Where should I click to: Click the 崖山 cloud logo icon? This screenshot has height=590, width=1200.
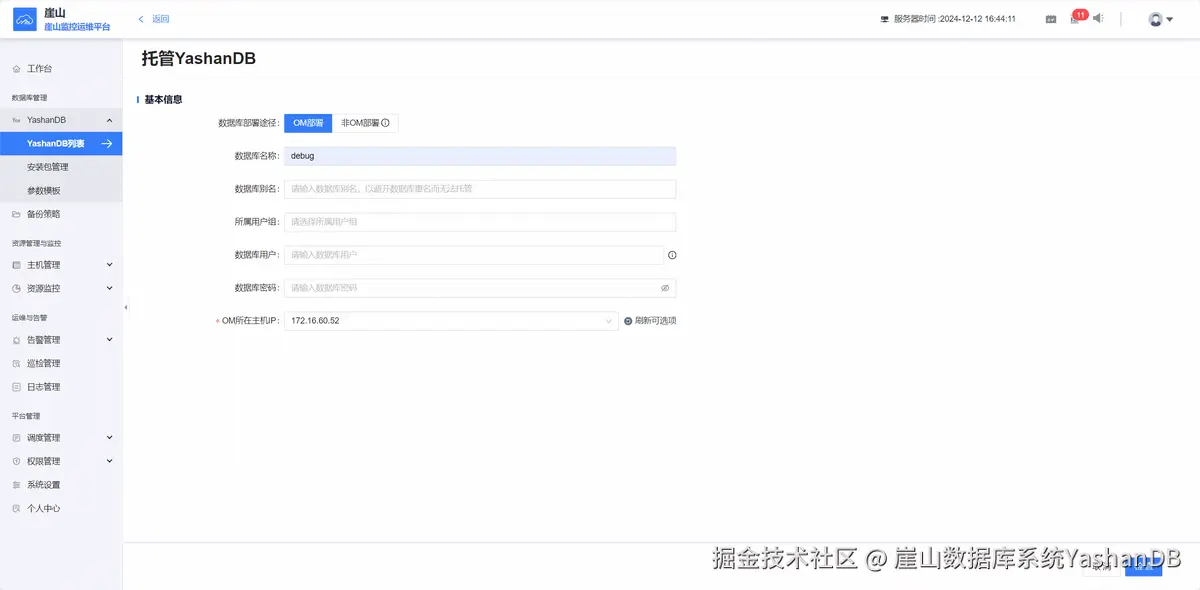click(x=24, y=19)
